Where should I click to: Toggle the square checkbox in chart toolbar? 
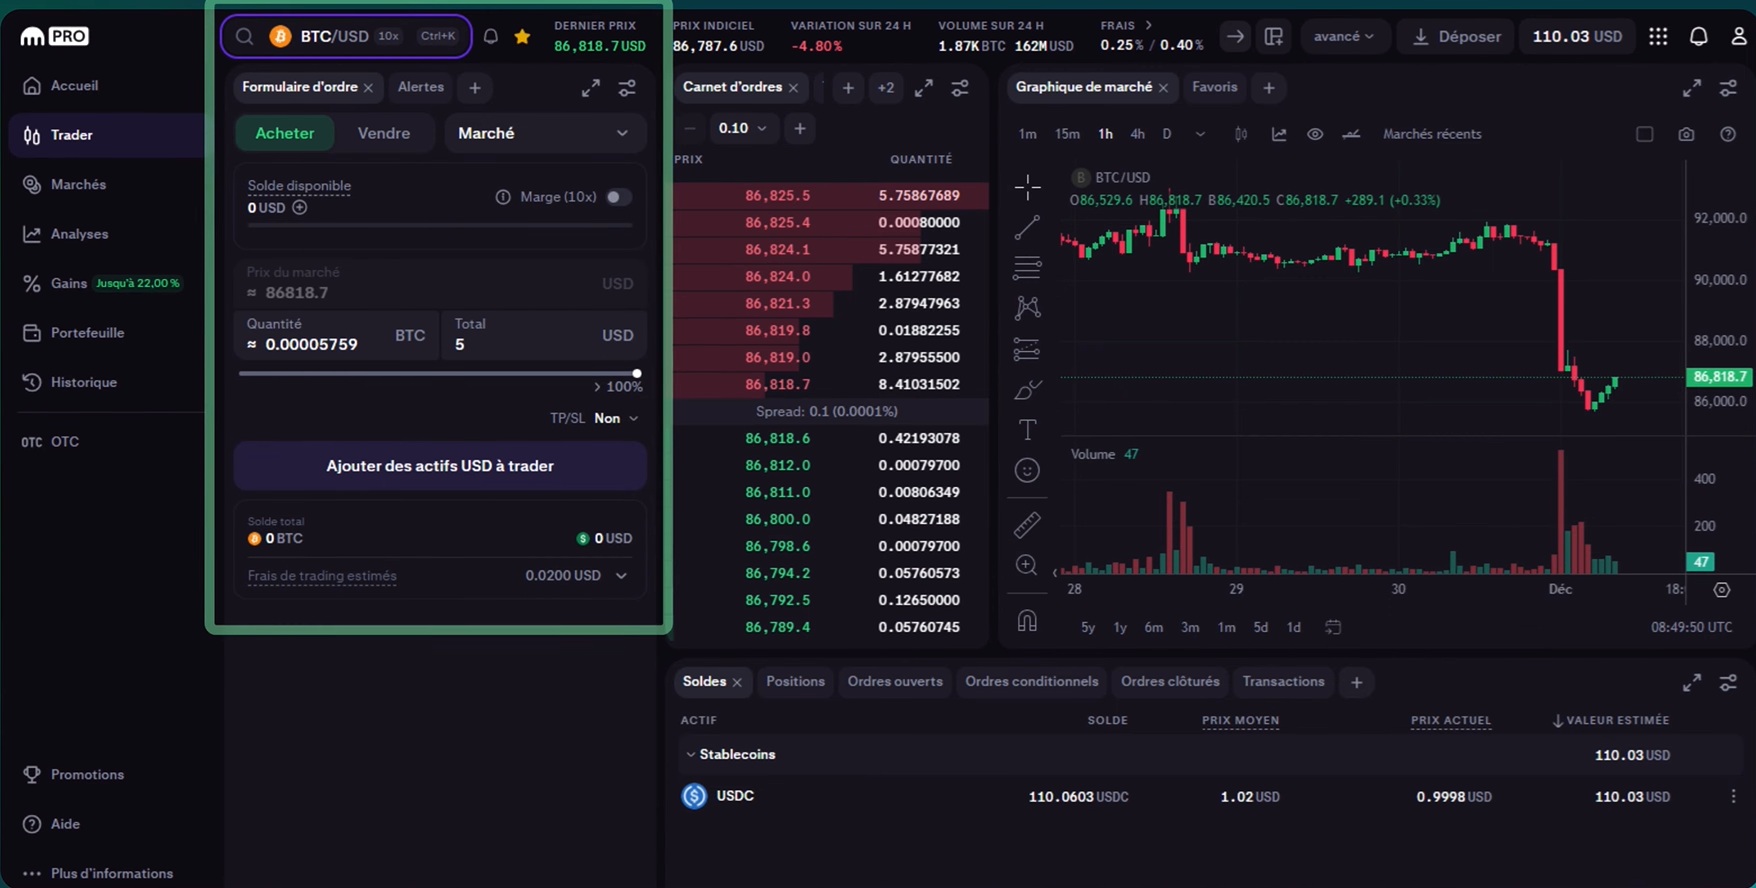[x=1644, y=134]
